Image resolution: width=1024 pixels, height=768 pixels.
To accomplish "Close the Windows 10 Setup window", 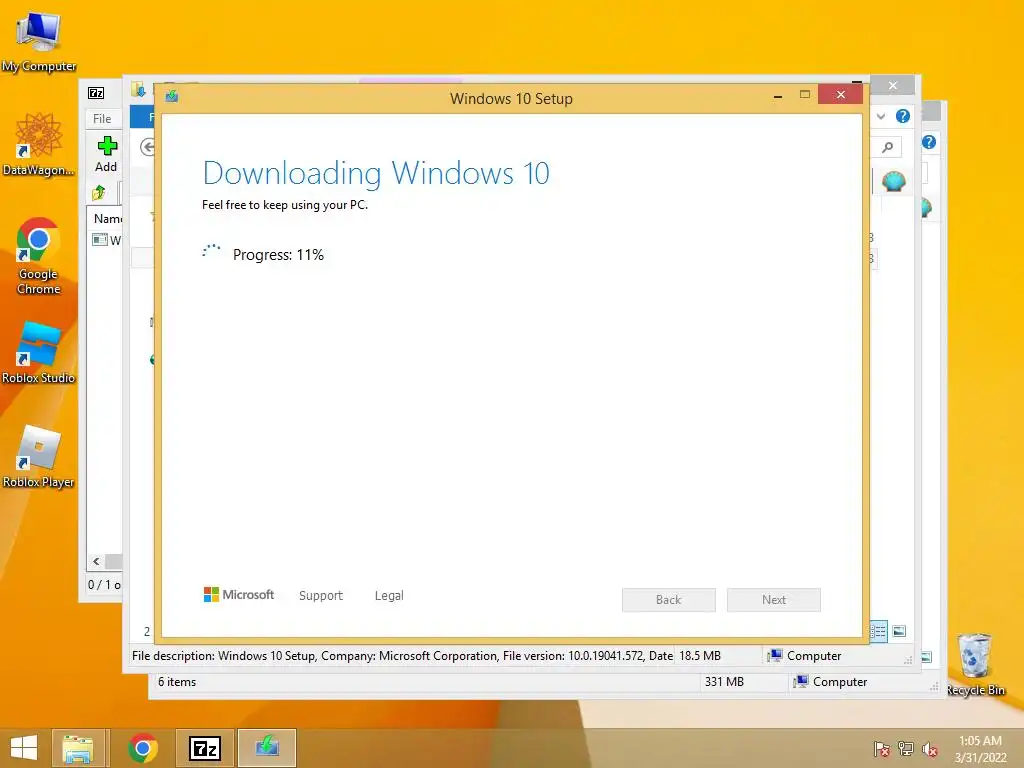I will coord(840,95).
